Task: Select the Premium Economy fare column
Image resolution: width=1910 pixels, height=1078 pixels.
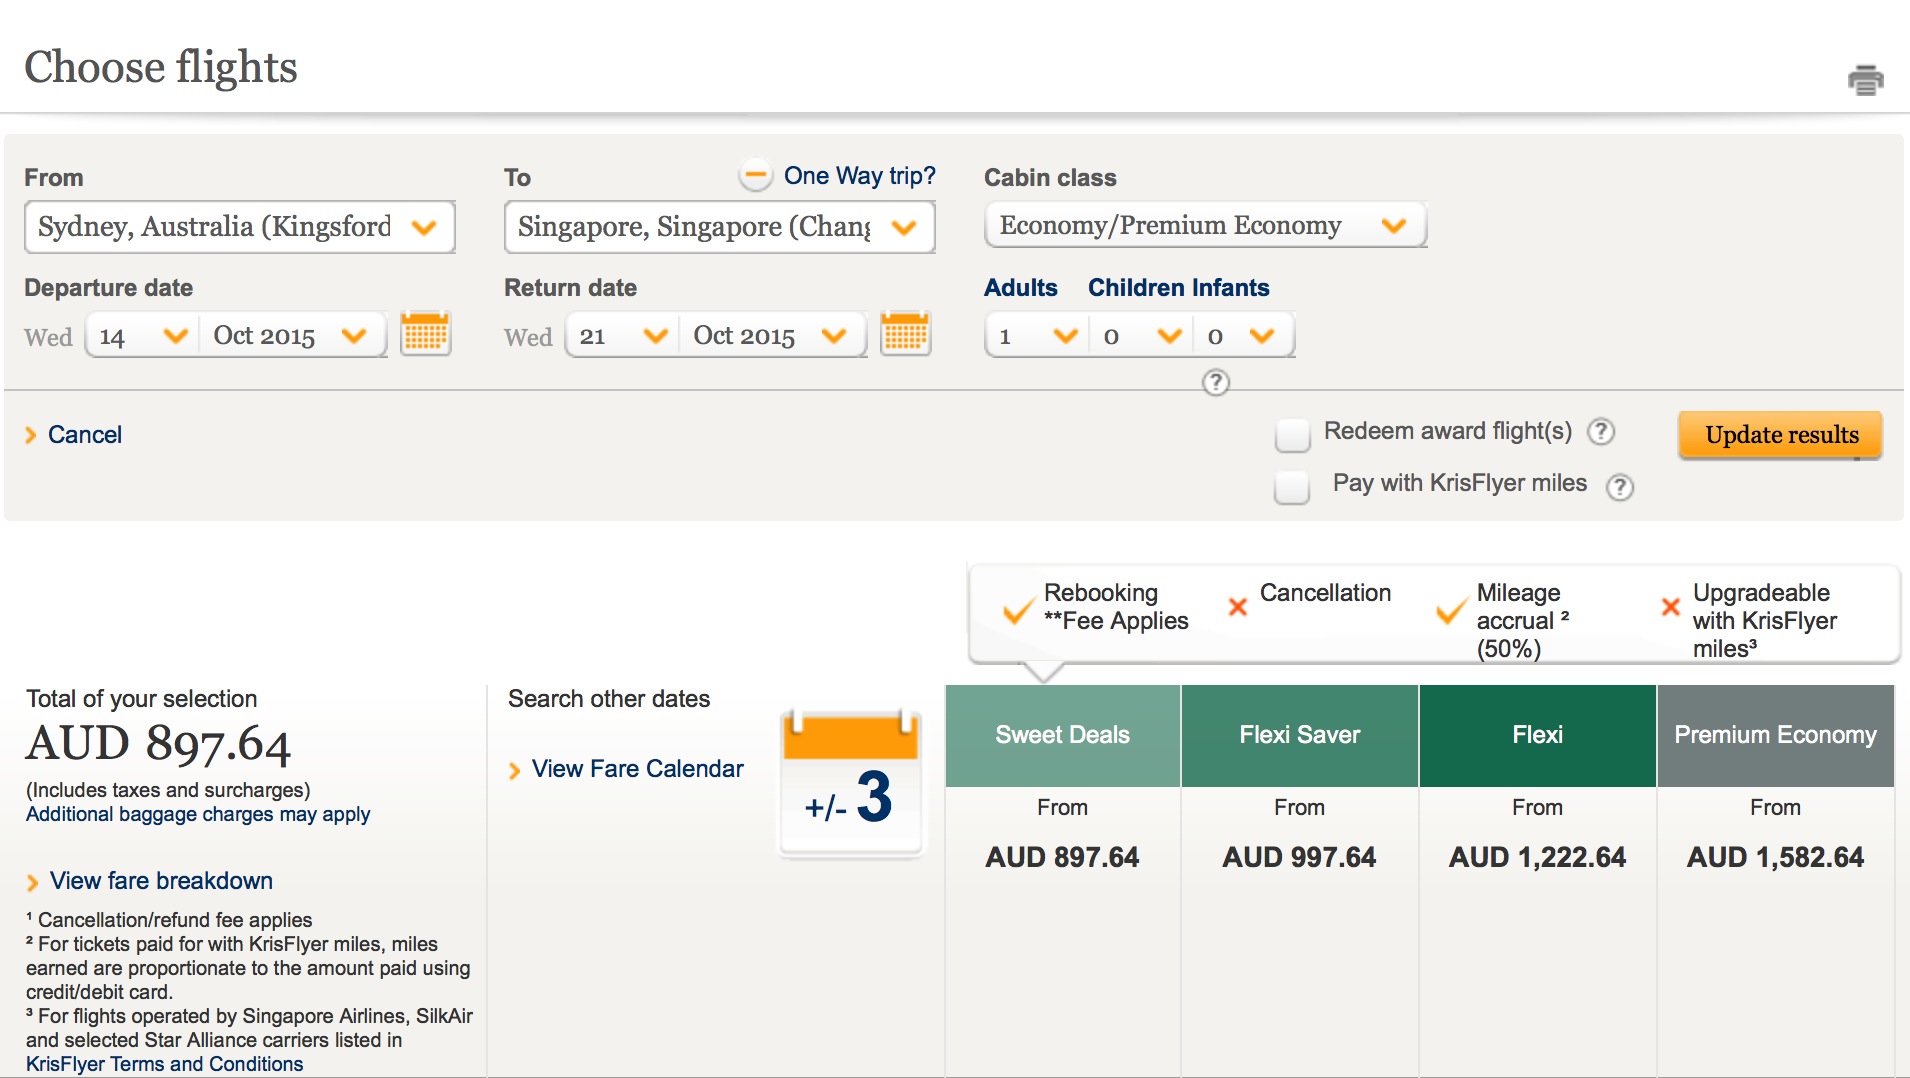Action: (x=1775, y=736)
